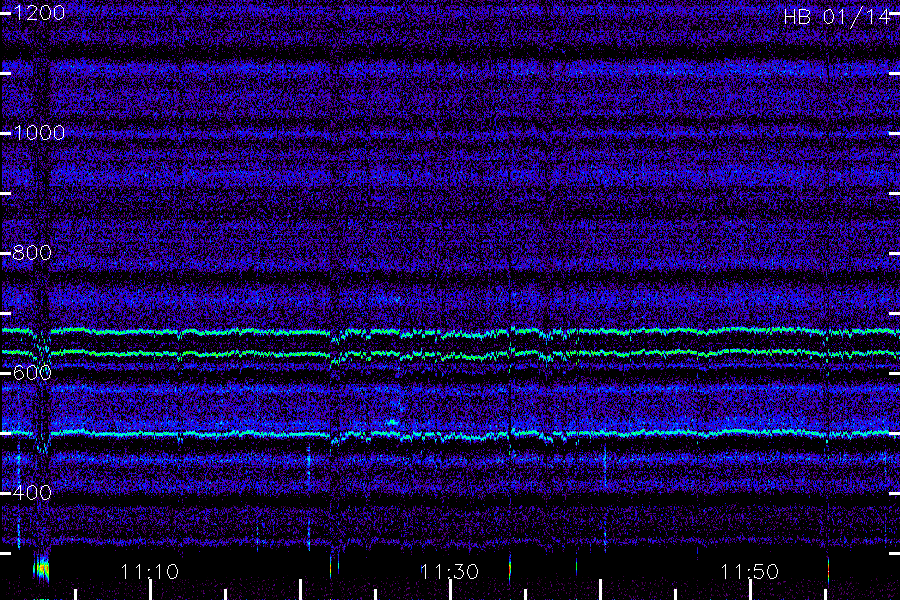The width and height of the screenshot is (900, 600).
Task: Click the 11:50 time axis label
Action: point(750,572)
